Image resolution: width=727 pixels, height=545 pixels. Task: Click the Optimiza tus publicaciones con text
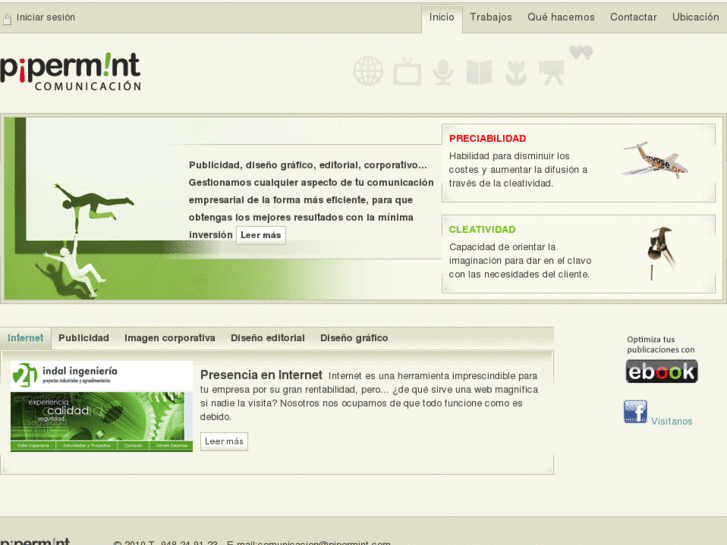[x=661, y=344]
